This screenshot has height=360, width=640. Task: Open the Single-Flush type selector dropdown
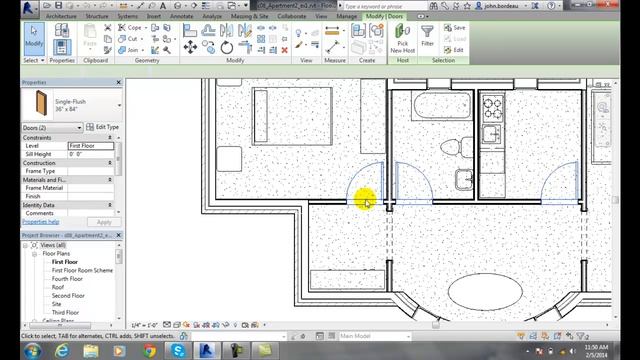119,105
